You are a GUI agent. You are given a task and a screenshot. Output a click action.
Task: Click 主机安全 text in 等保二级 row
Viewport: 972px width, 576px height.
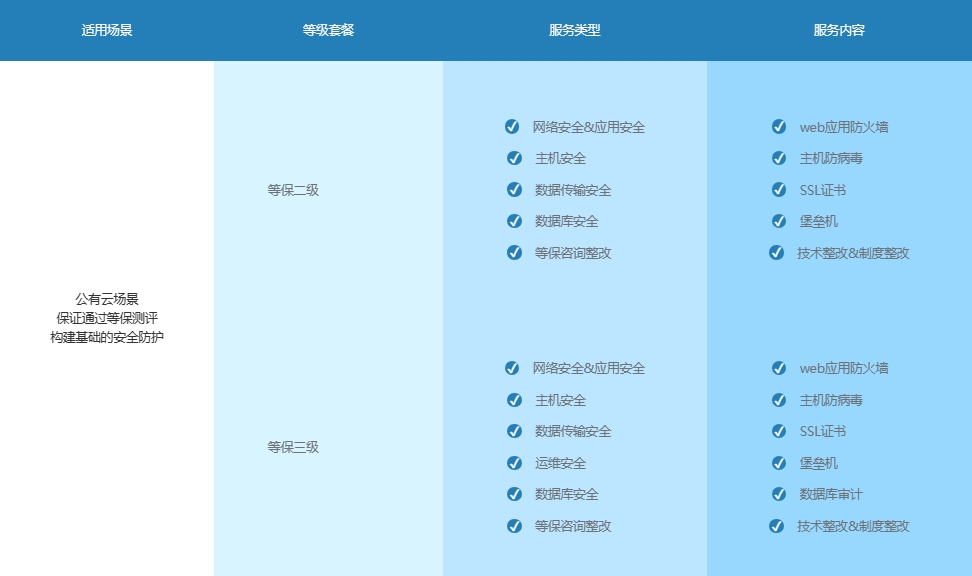[561, 158]
